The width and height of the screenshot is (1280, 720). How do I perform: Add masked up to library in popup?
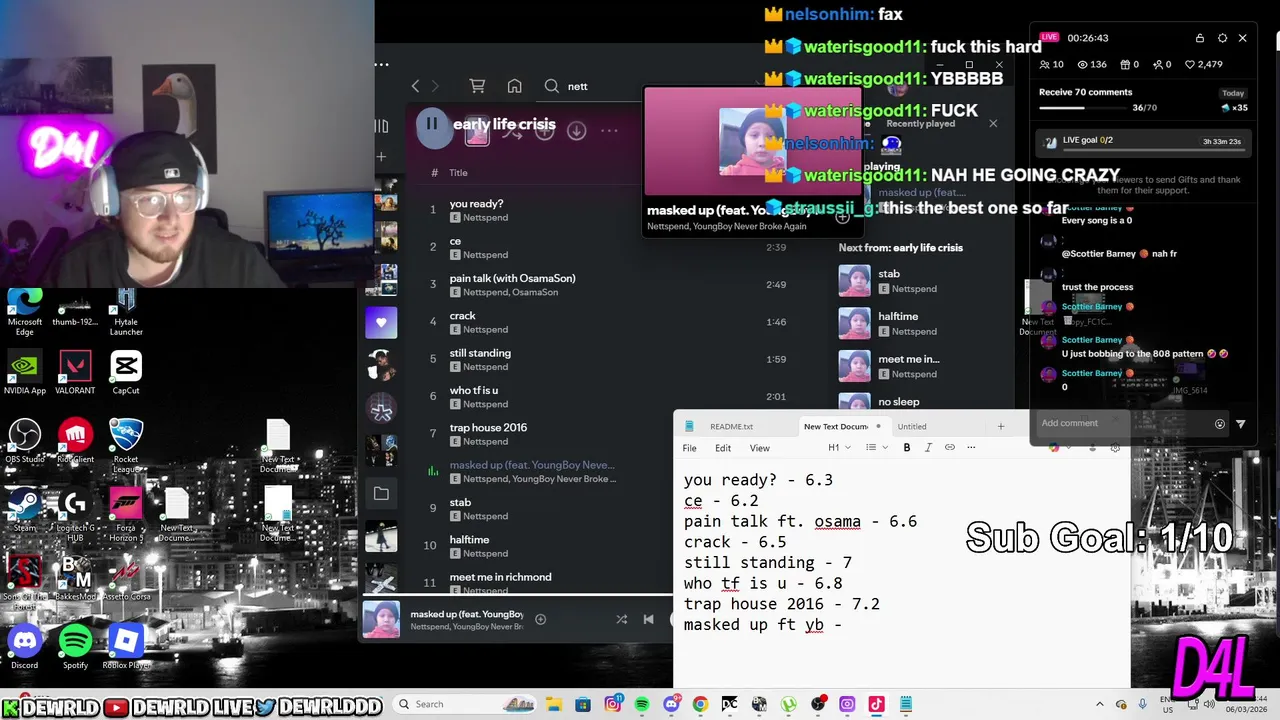[x=842, y=216]
